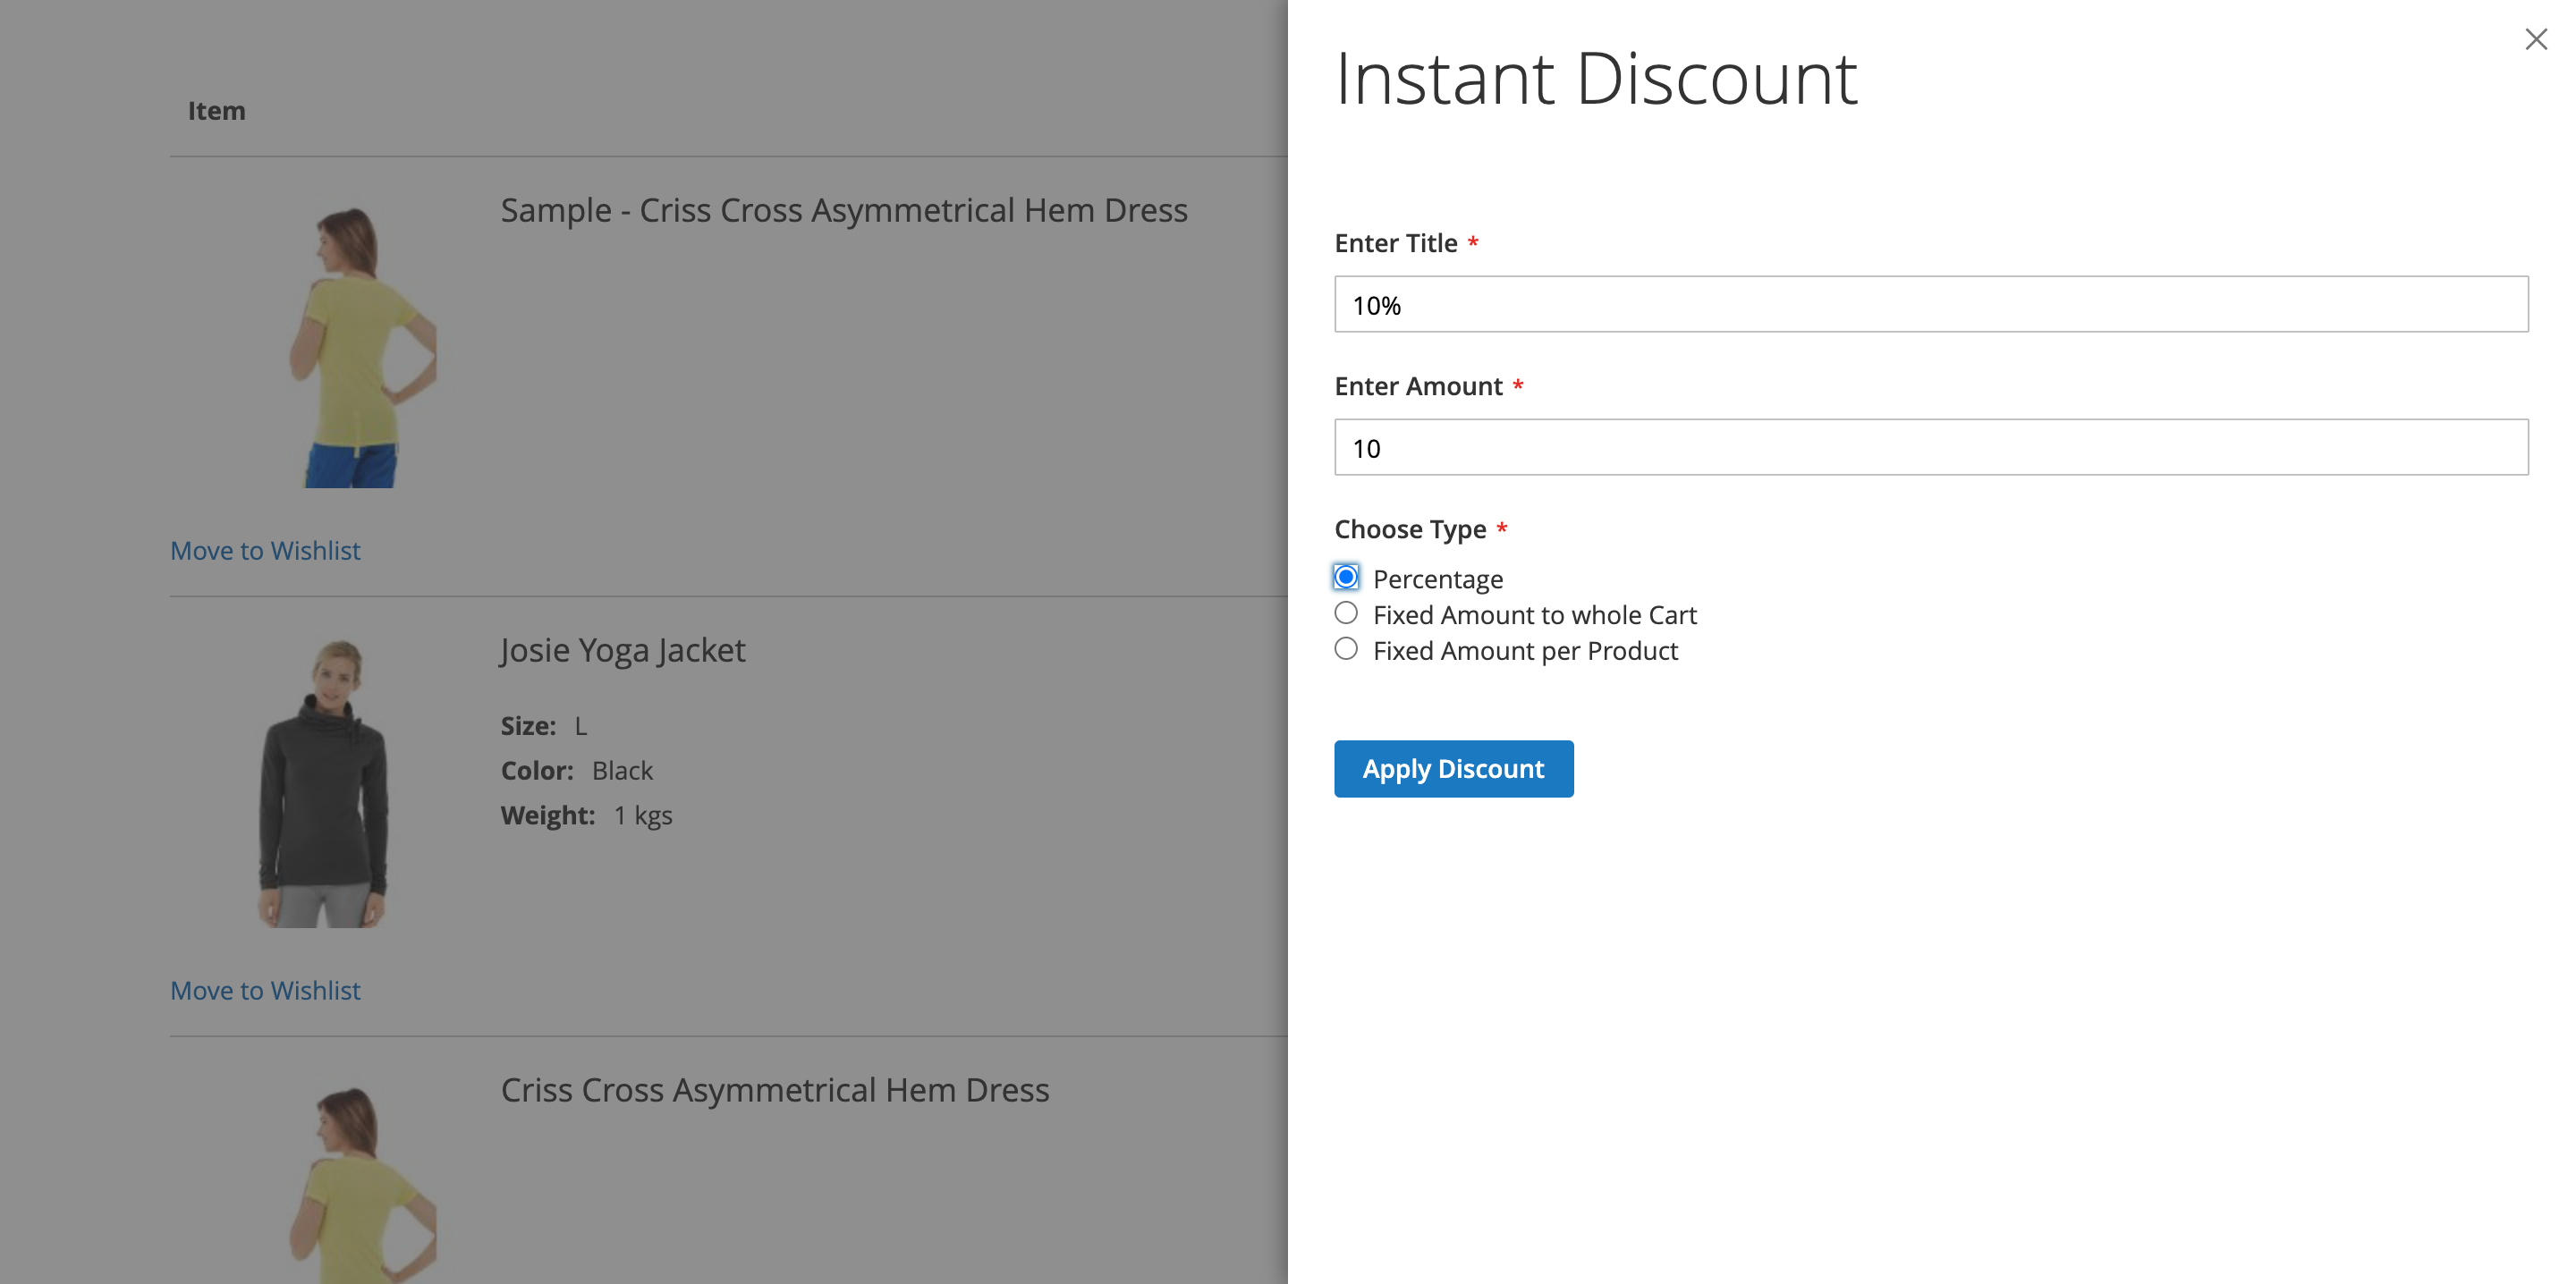Click the Percentage radio label text
Screen dimensions: 2576x1284
[1438, 580]
